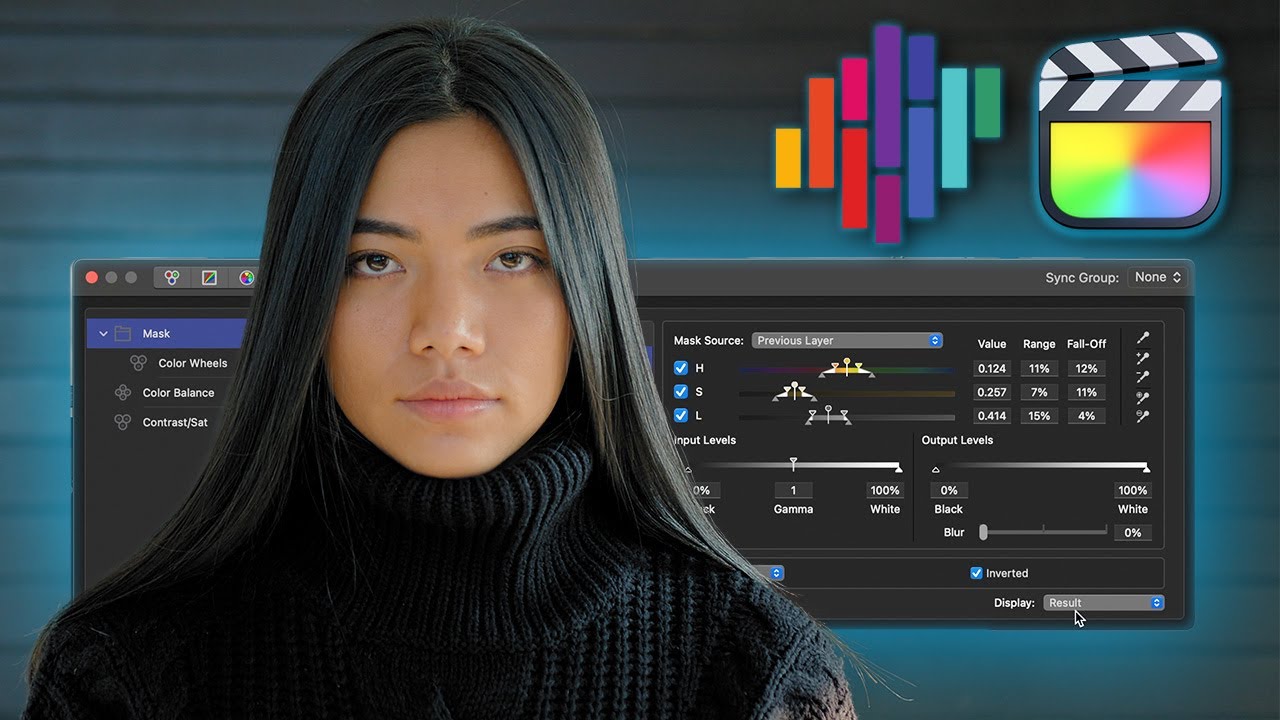Select the Color Balance layer
The width and height of the screenshot is (1280, 720).
pos(178,393)
